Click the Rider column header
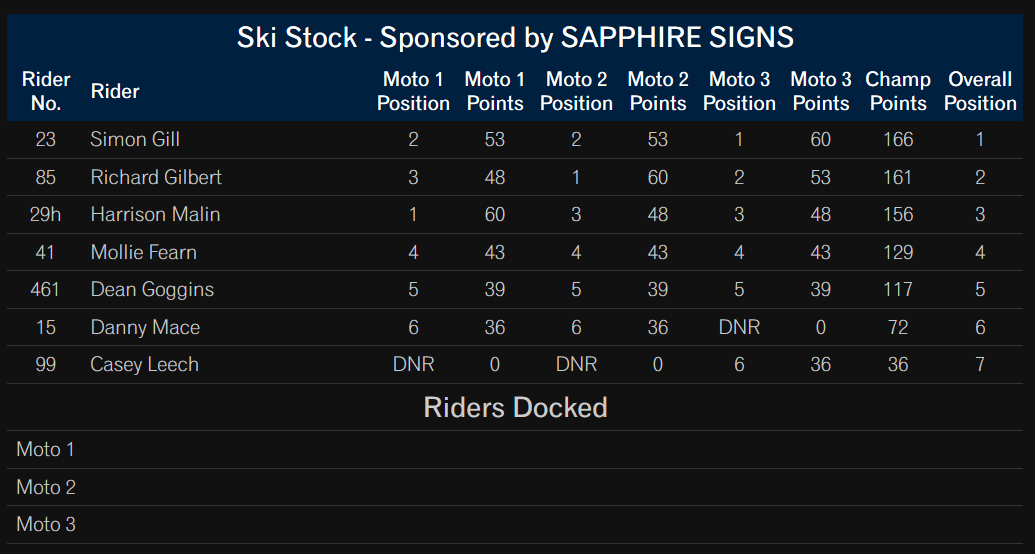The height and width of the screenshot is (554, 1035). point(115,91)
